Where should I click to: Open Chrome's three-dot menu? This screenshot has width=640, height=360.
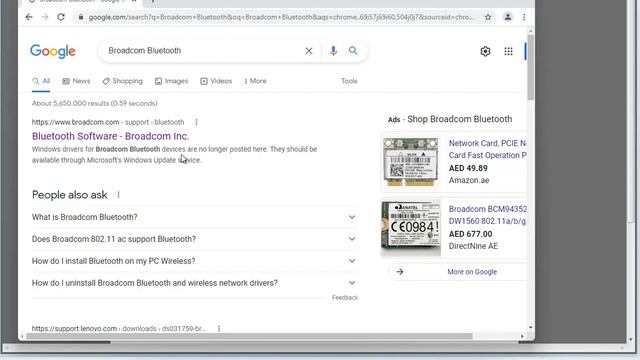pos(524,17)
